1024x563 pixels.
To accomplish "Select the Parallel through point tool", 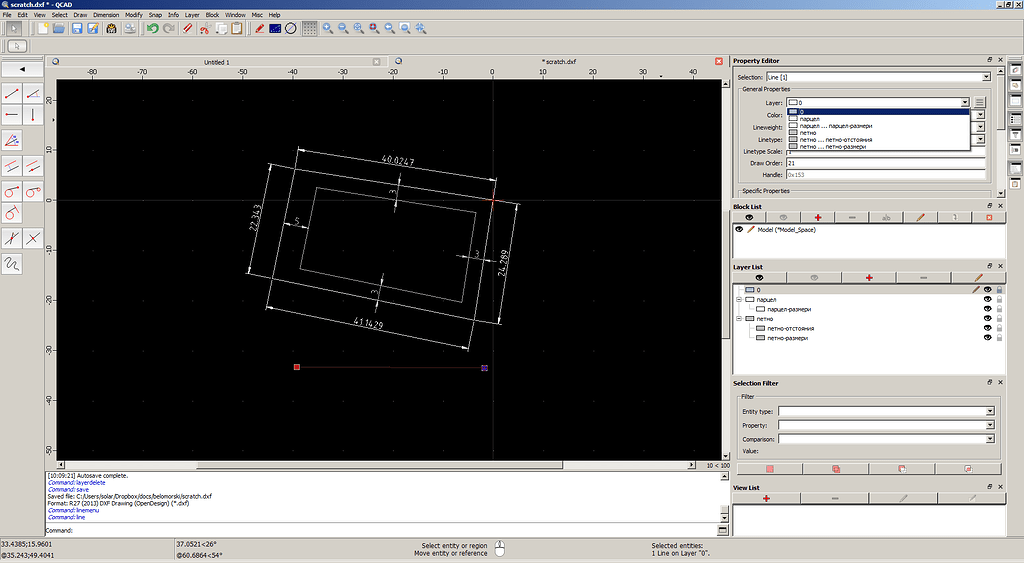I will [33, 166].
